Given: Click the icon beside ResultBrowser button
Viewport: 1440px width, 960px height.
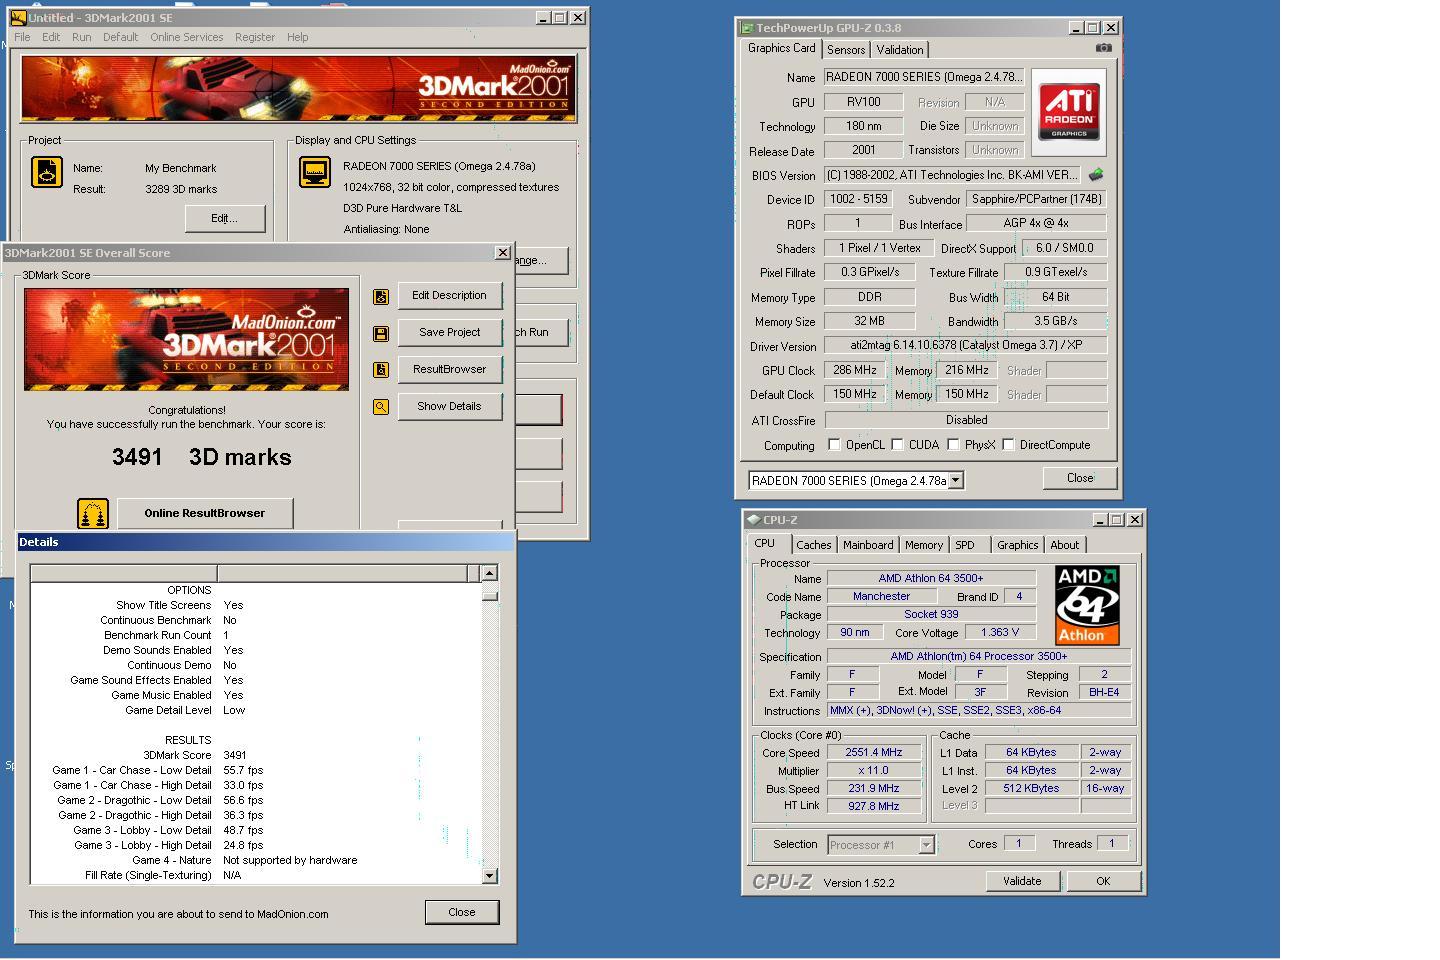Looking at the screenshot, I should click(381, 370).
